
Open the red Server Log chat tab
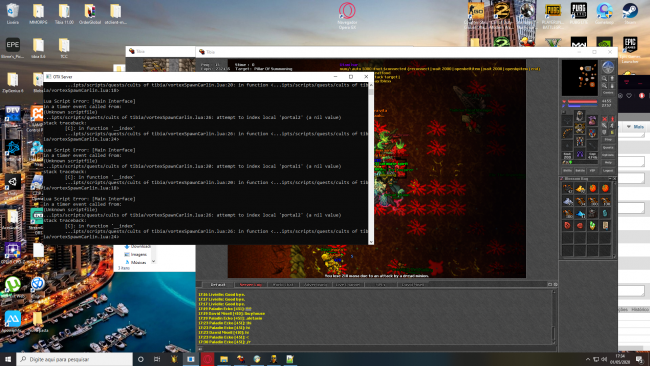[251, 285]
